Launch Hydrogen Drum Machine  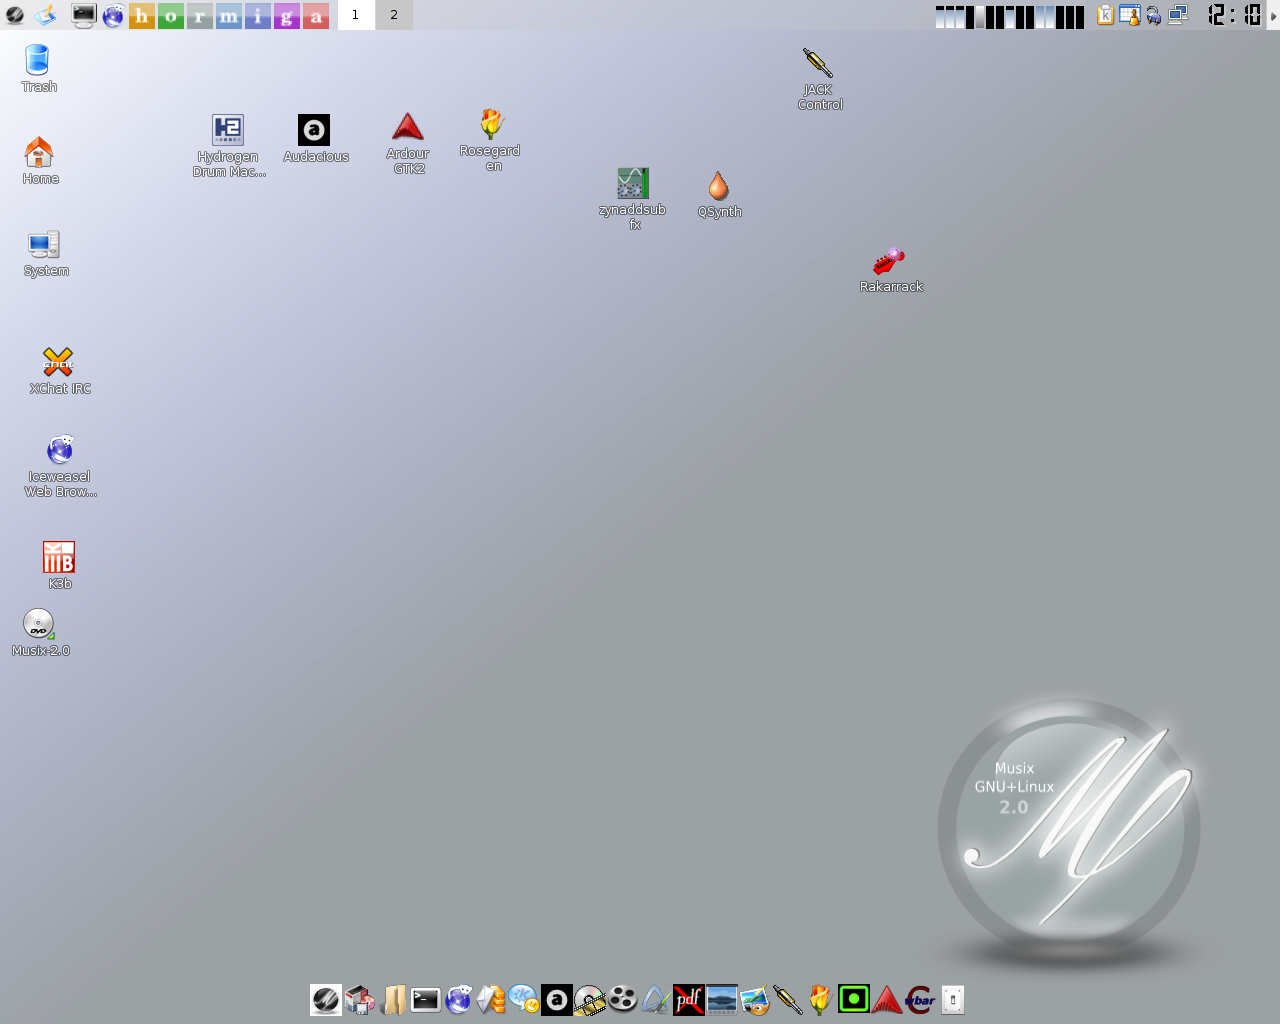[228, 131]
